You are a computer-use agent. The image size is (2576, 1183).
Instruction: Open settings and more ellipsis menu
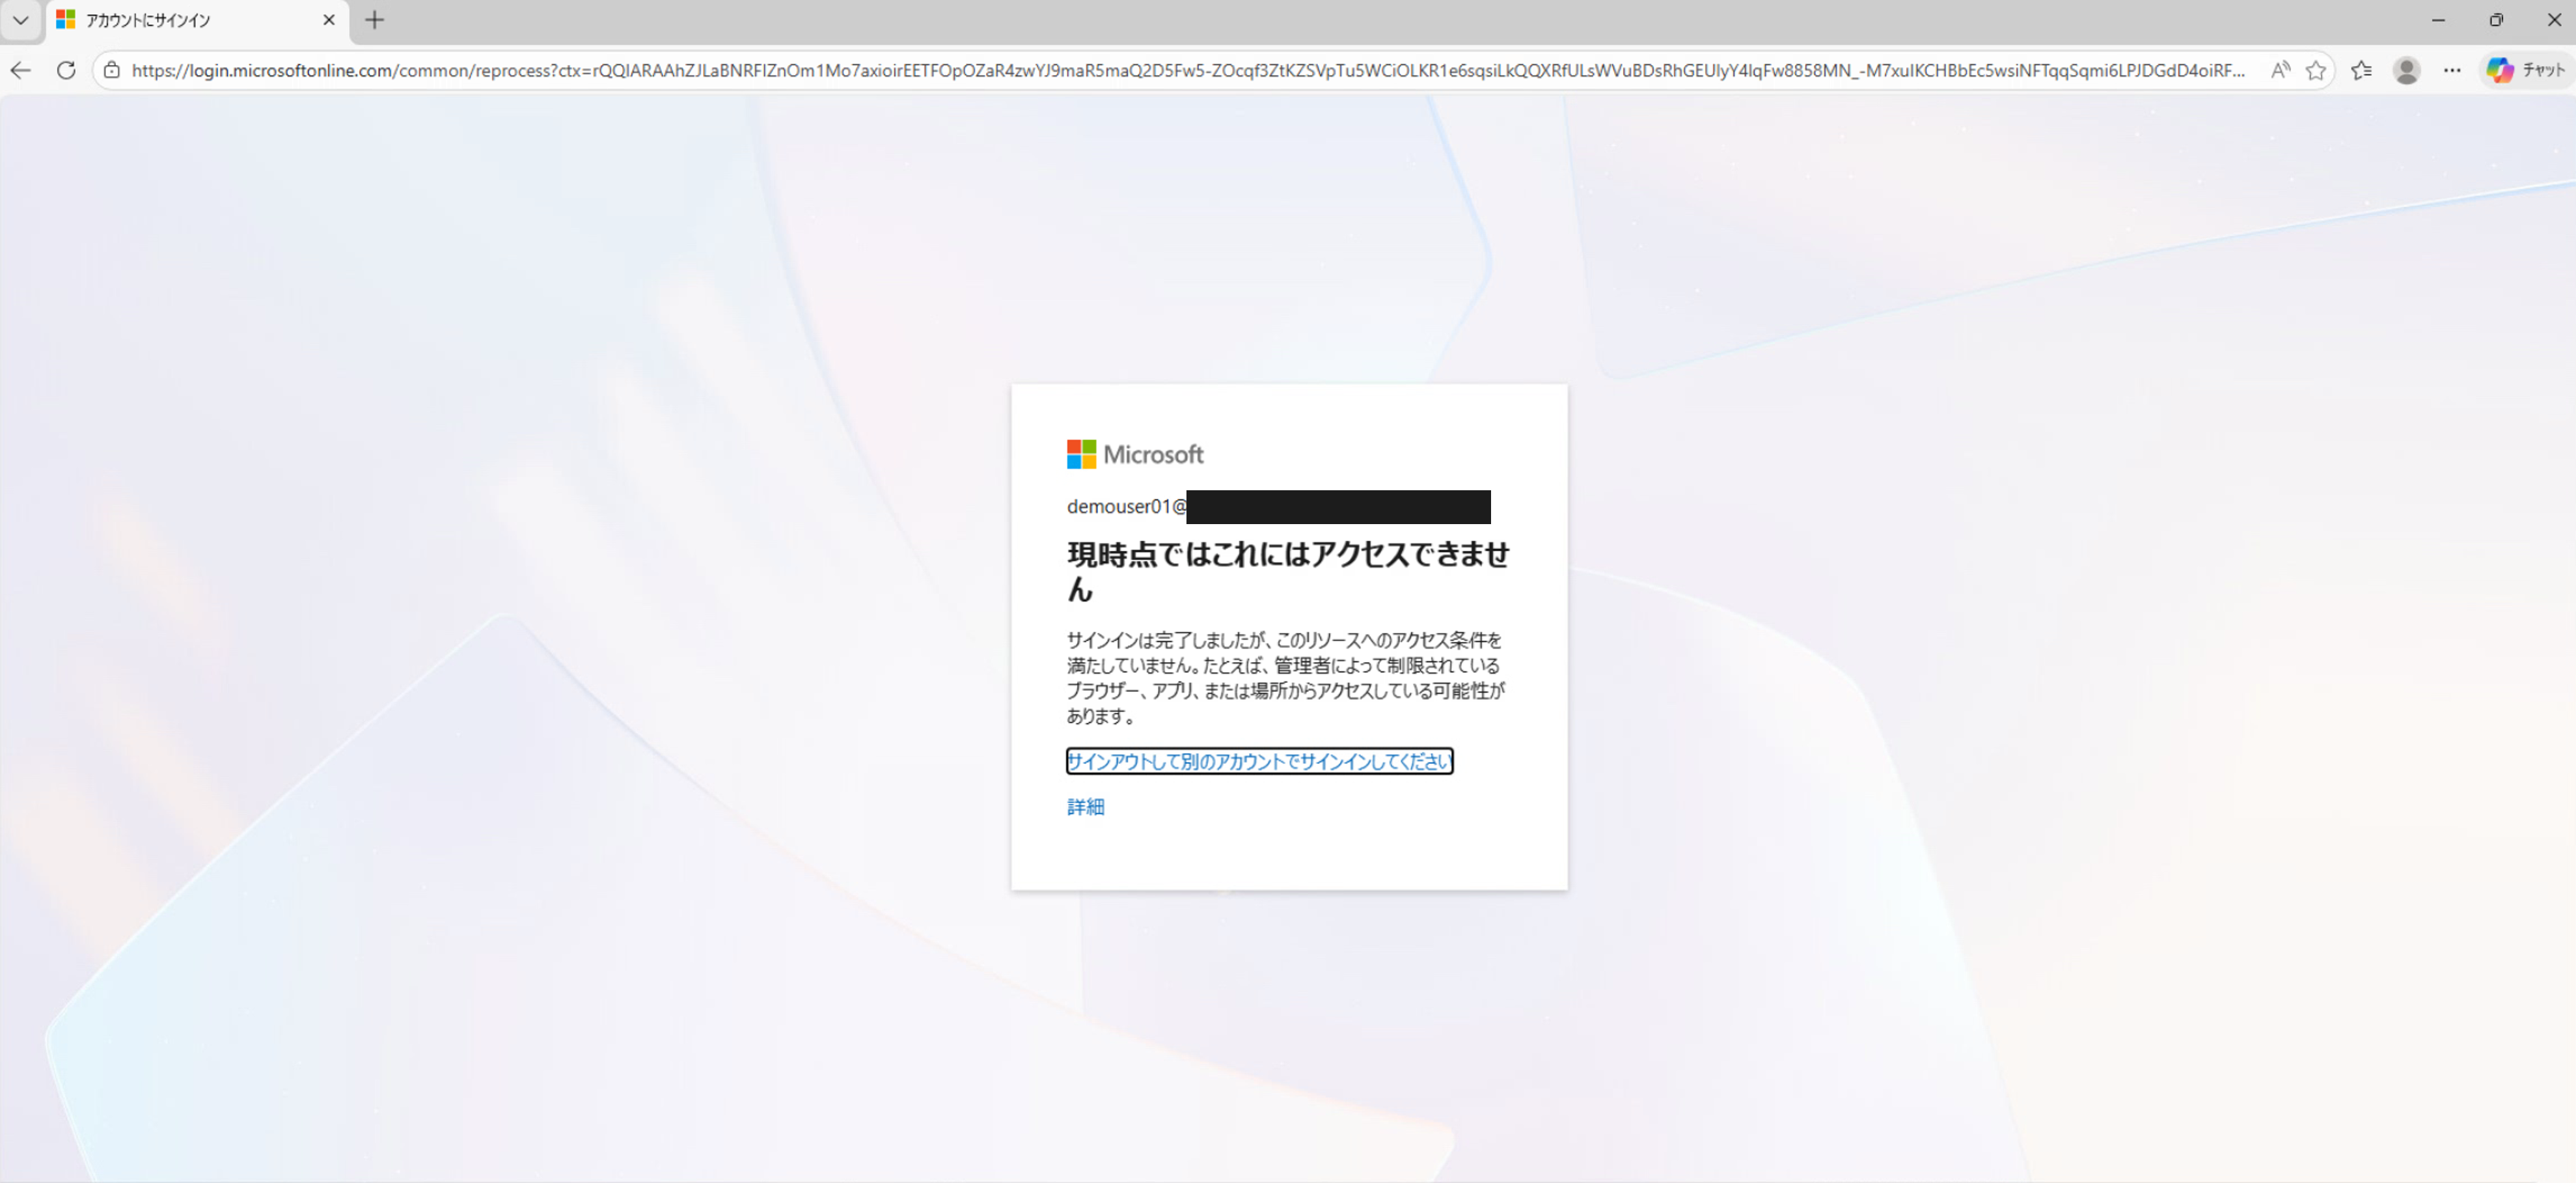[2452, 70]
